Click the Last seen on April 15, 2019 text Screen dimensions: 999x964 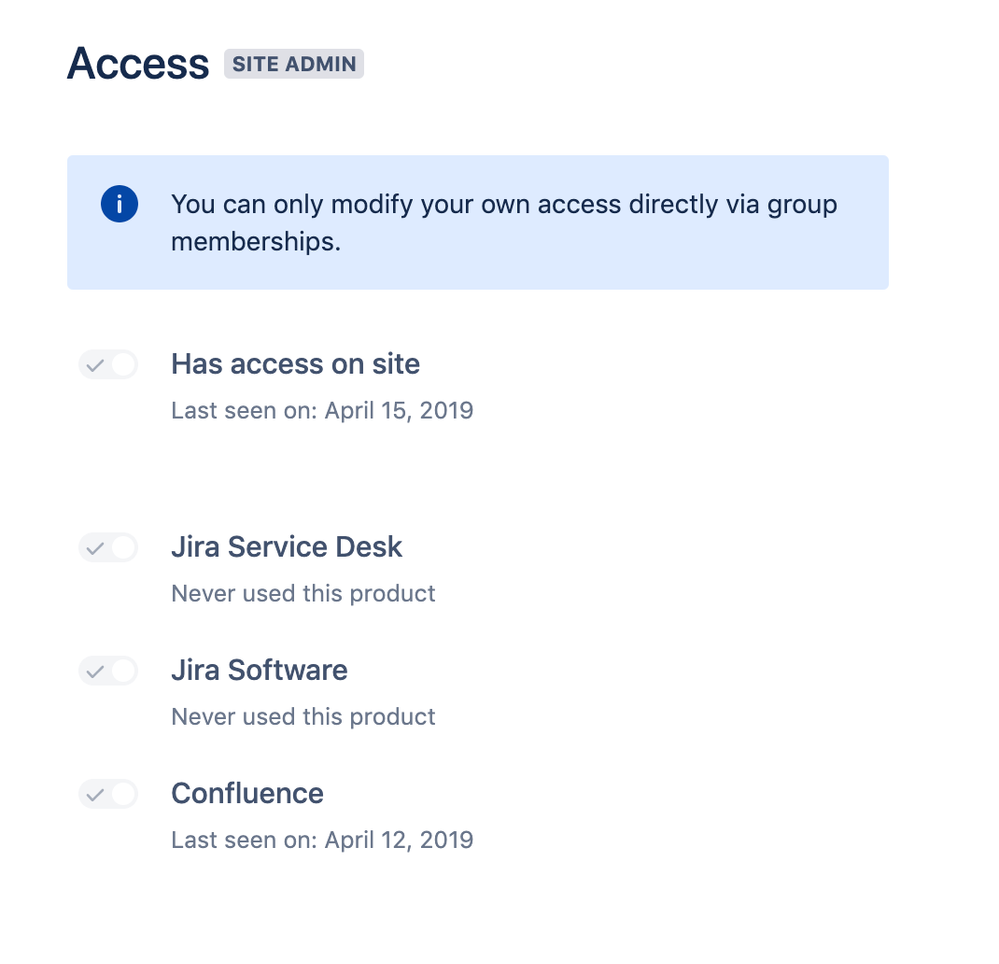pos(322,410)
